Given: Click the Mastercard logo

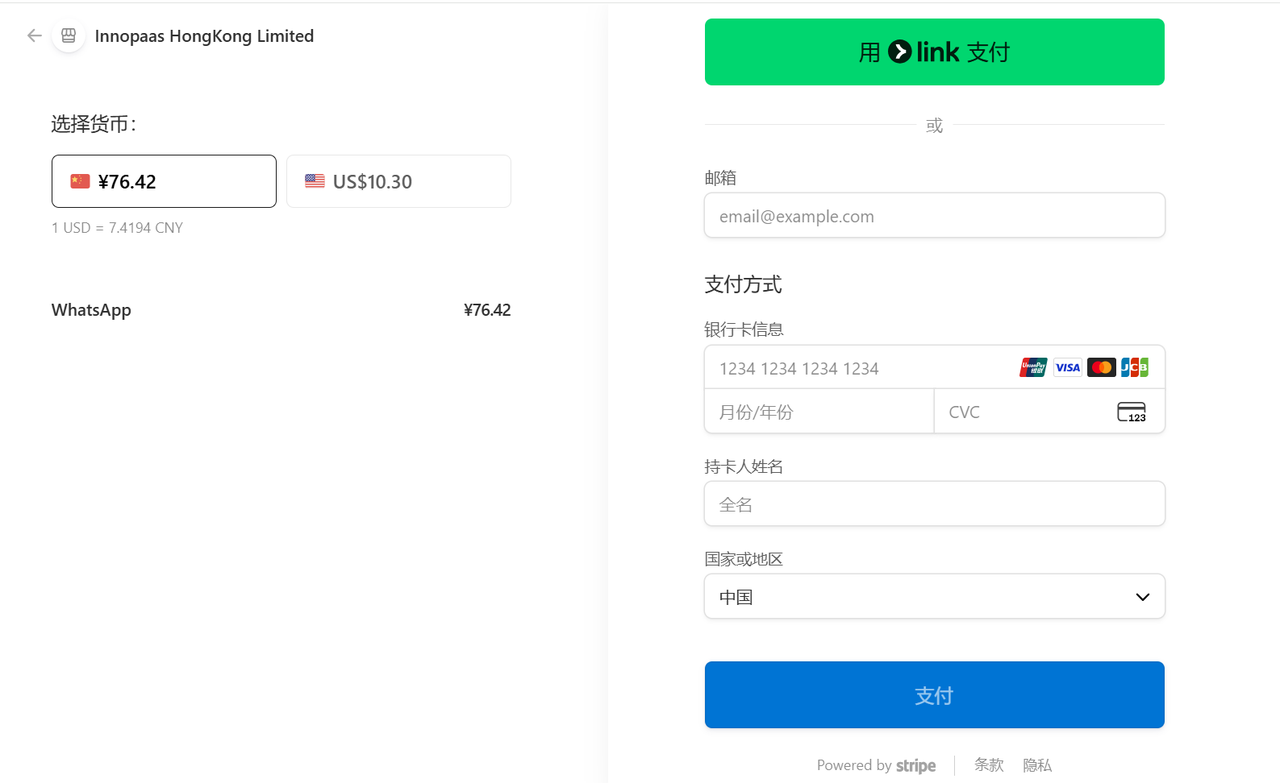Looking at the screenshot, I should [x=1101, y=368].
